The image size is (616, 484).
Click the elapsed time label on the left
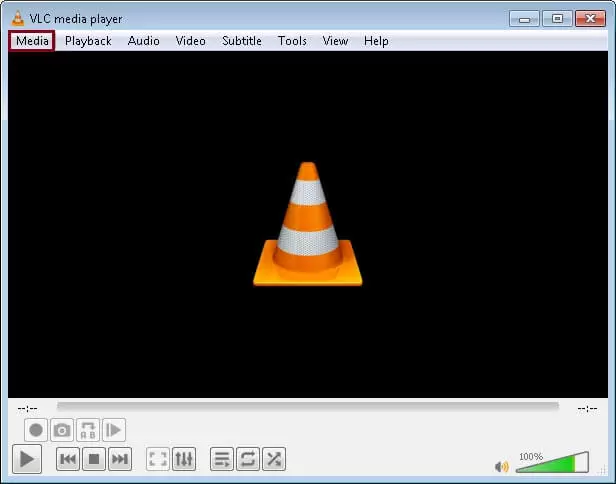click(28, 409)
